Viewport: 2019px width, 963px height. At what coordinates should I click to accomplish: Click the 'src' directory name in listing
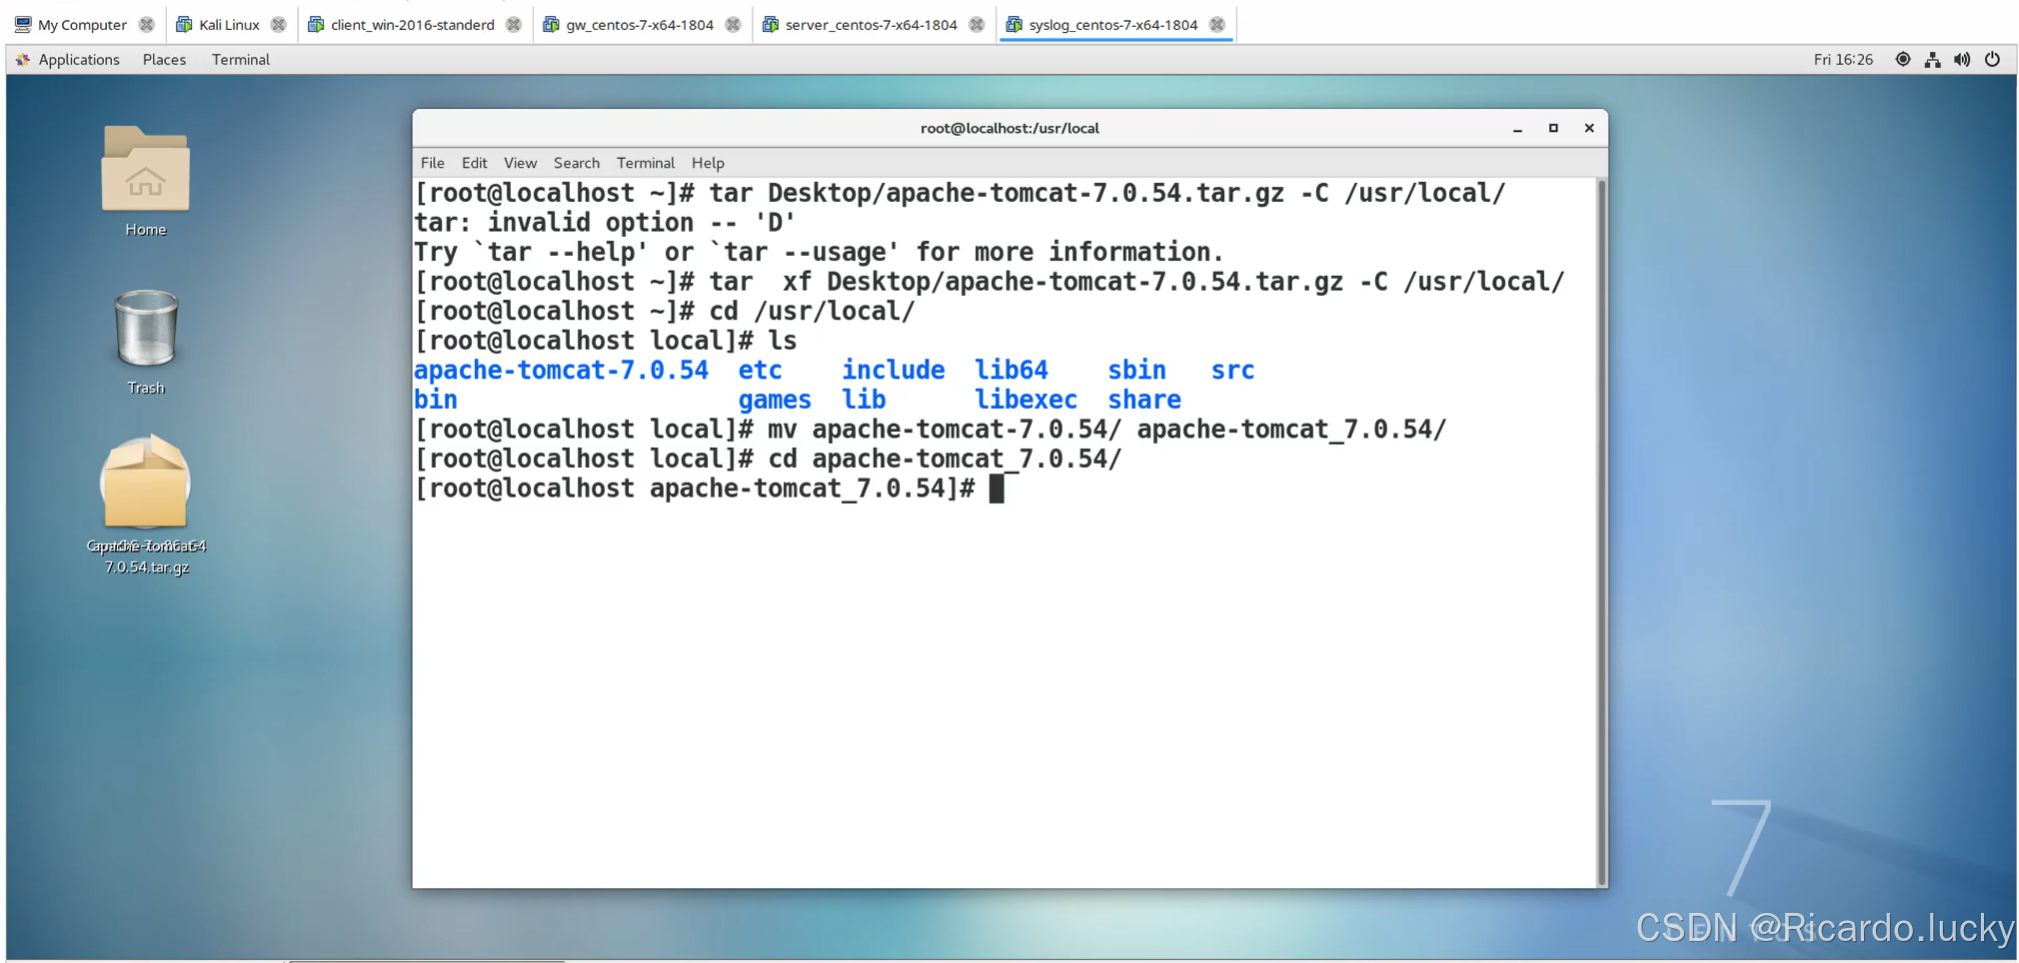pyautogui.click(x=1232, y=370)
